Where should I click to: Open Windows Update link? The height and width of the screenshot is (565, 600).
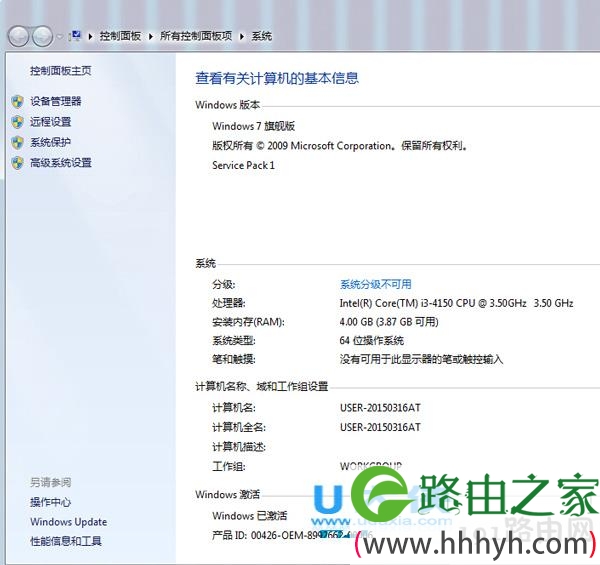[68, 522]
